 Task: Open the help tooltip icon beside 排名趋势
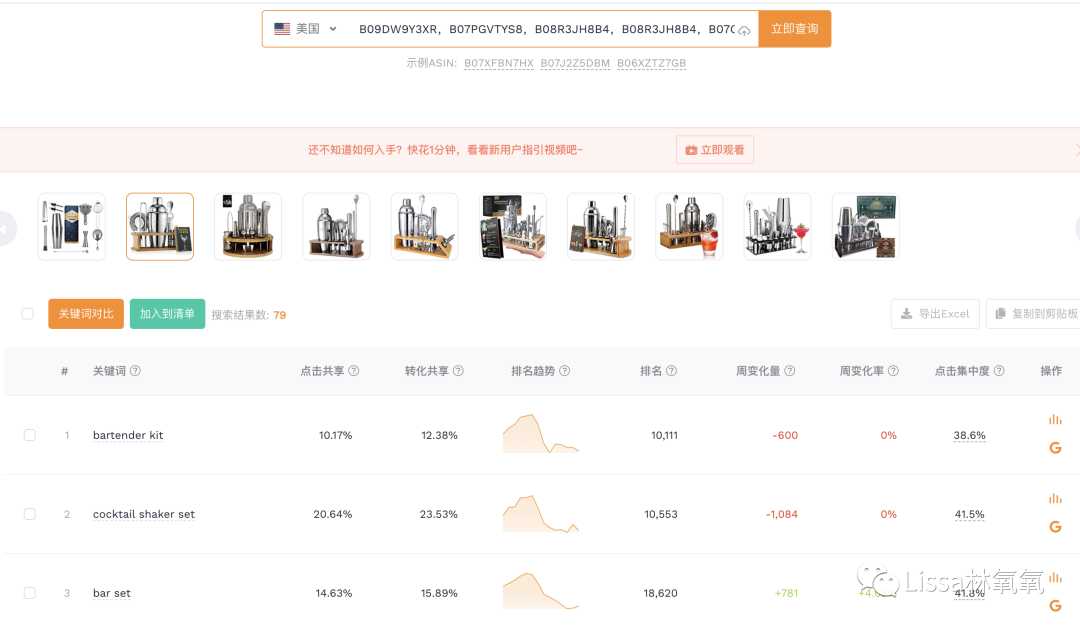pyautogui.click(x=564, y=371)
